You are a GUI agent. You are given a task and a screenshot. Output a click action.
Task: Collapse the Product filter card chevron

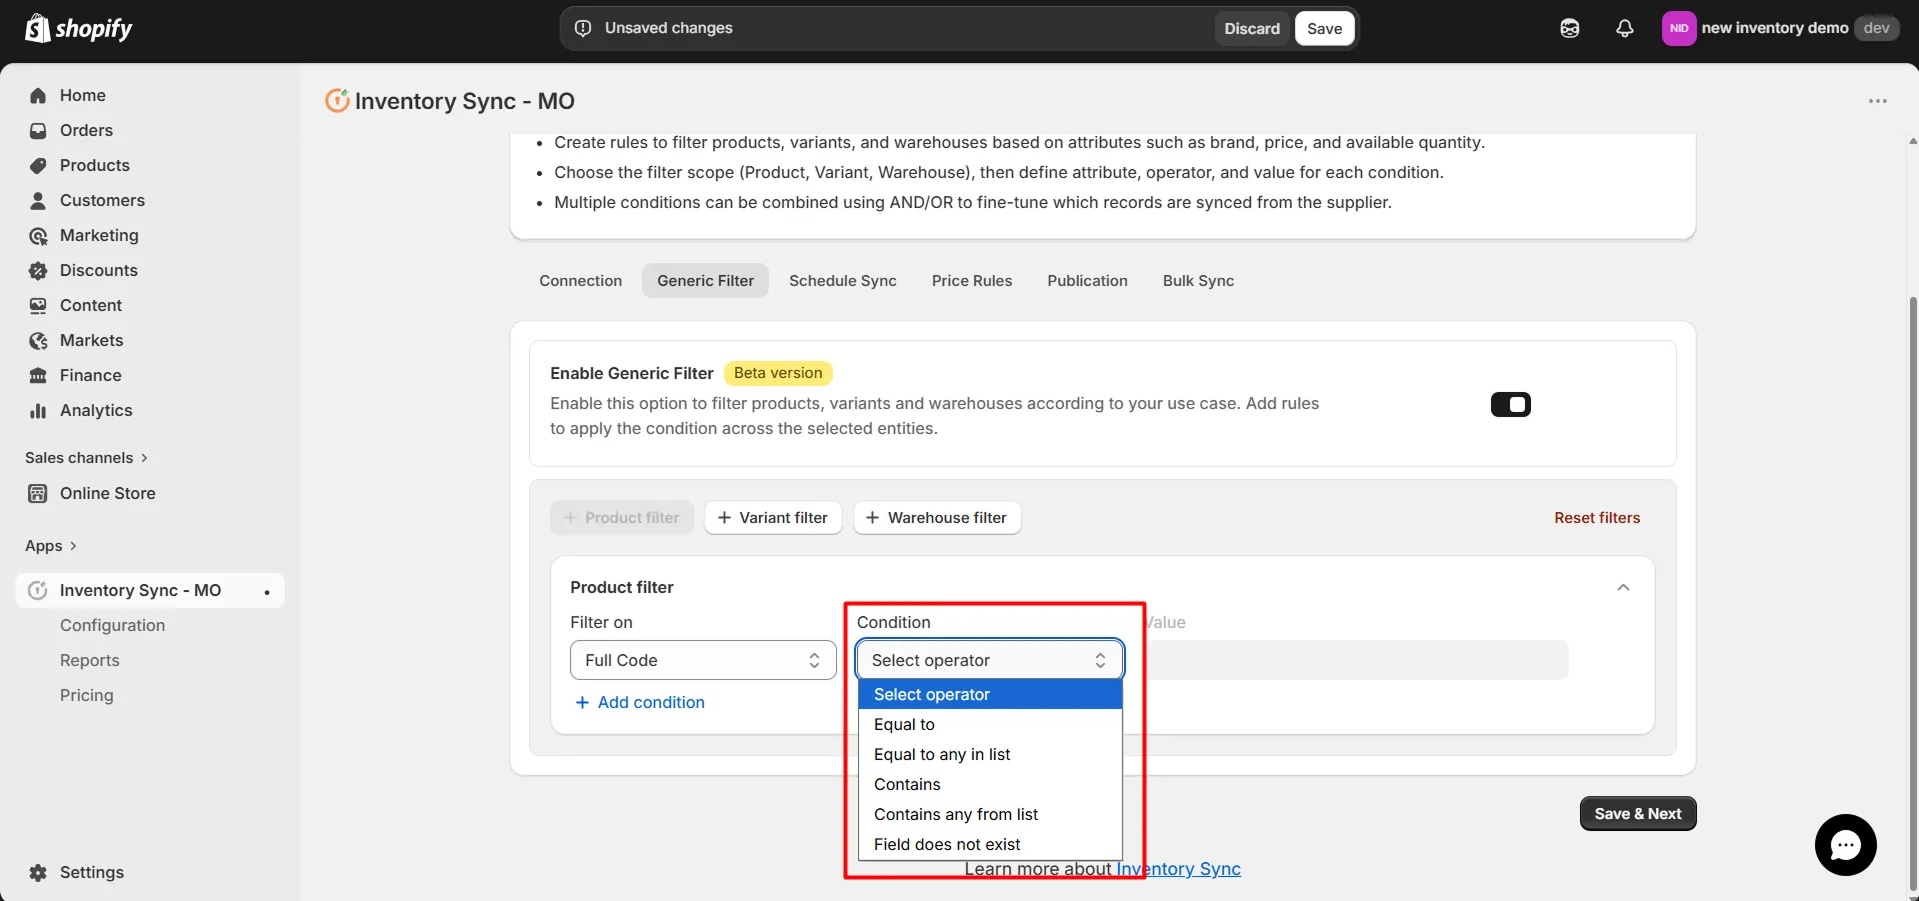click(x=1624, y=587)
